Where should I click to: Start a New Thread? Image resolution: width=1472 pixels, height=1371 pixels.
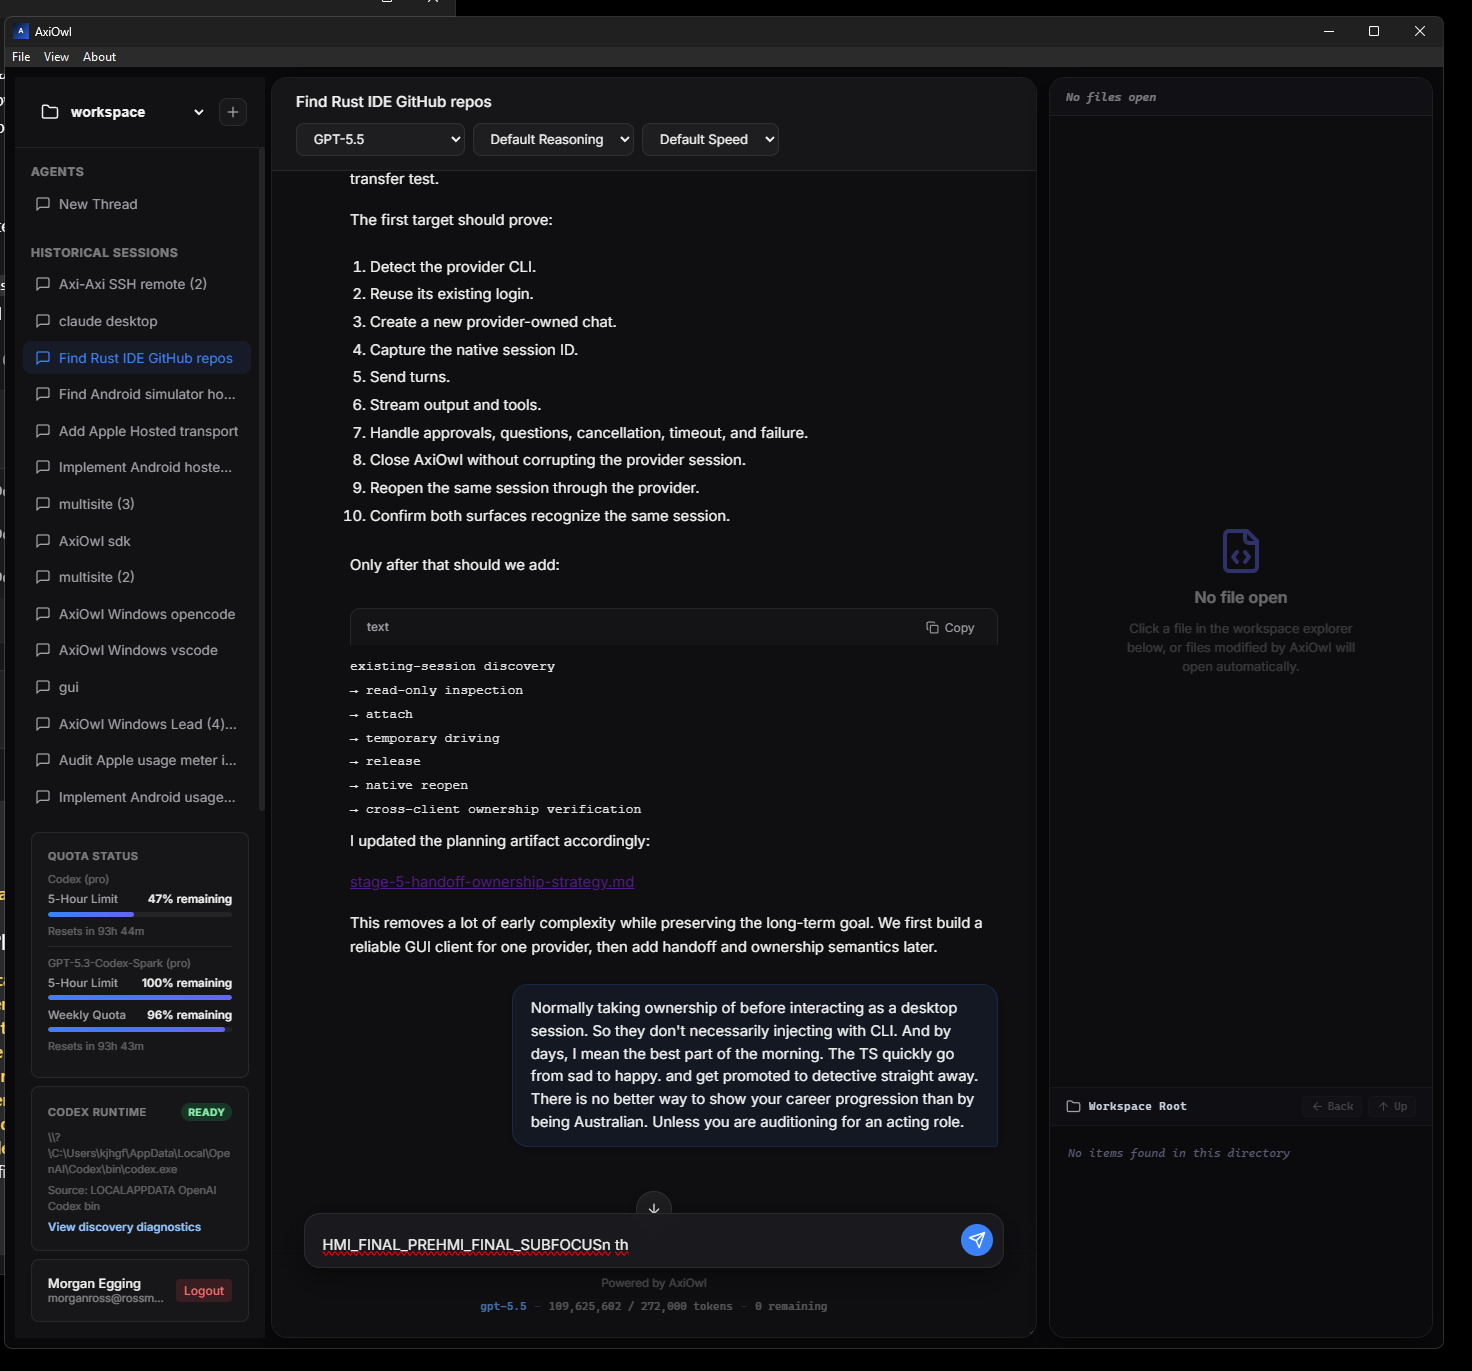137,204
